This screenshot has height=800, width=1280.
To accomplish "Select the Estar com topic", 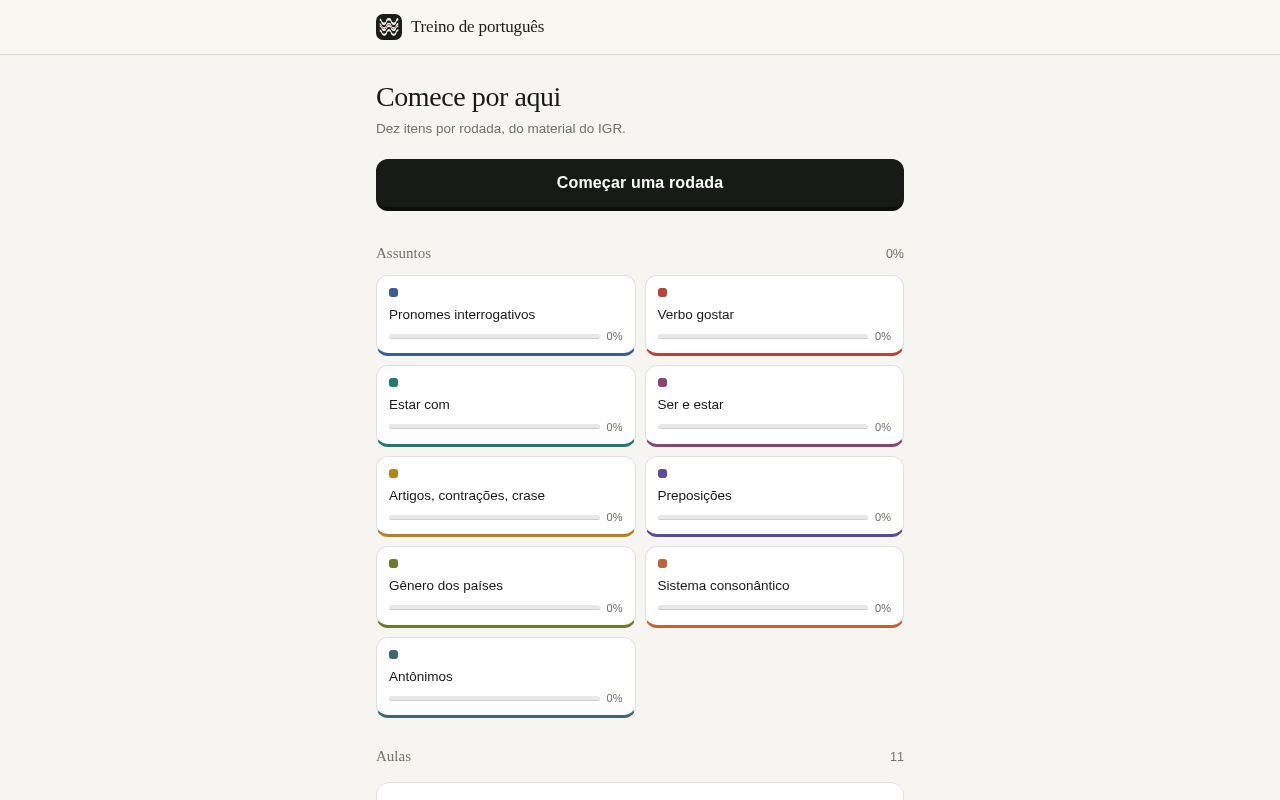I will tap(506, 406).
